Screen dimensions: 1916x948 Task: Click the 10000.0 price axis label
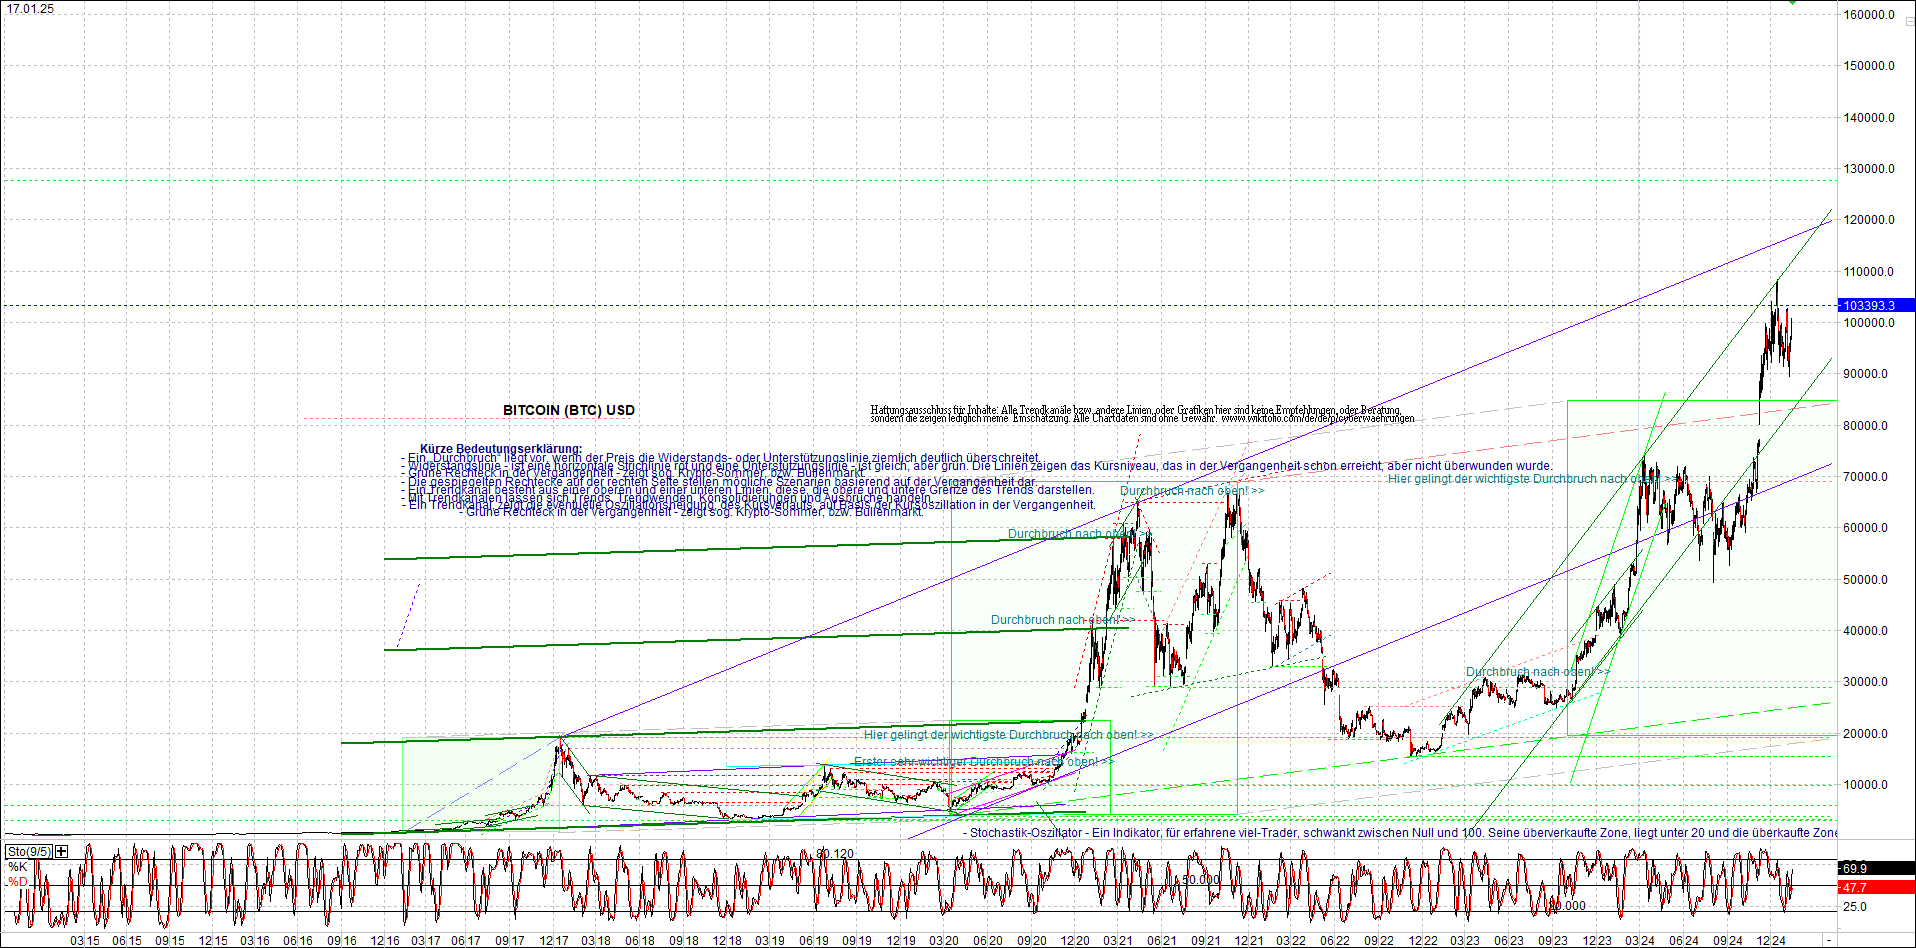(x=1866, y=785)
